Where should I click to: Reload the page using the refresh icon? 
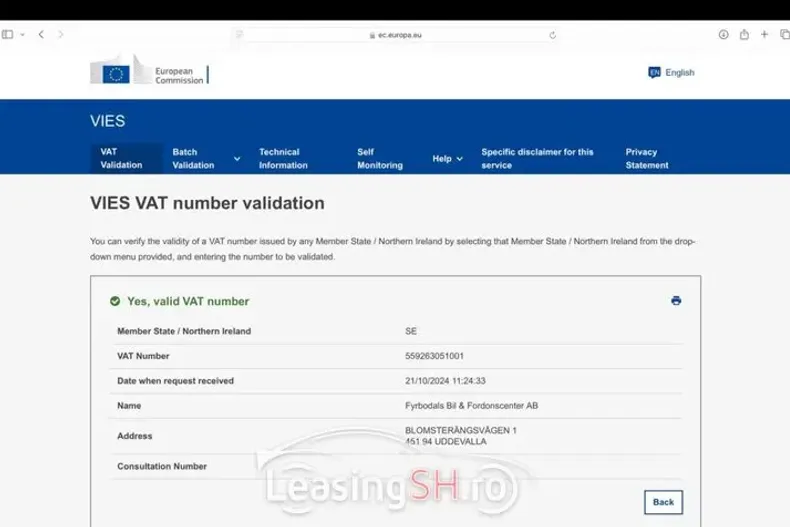553,34
